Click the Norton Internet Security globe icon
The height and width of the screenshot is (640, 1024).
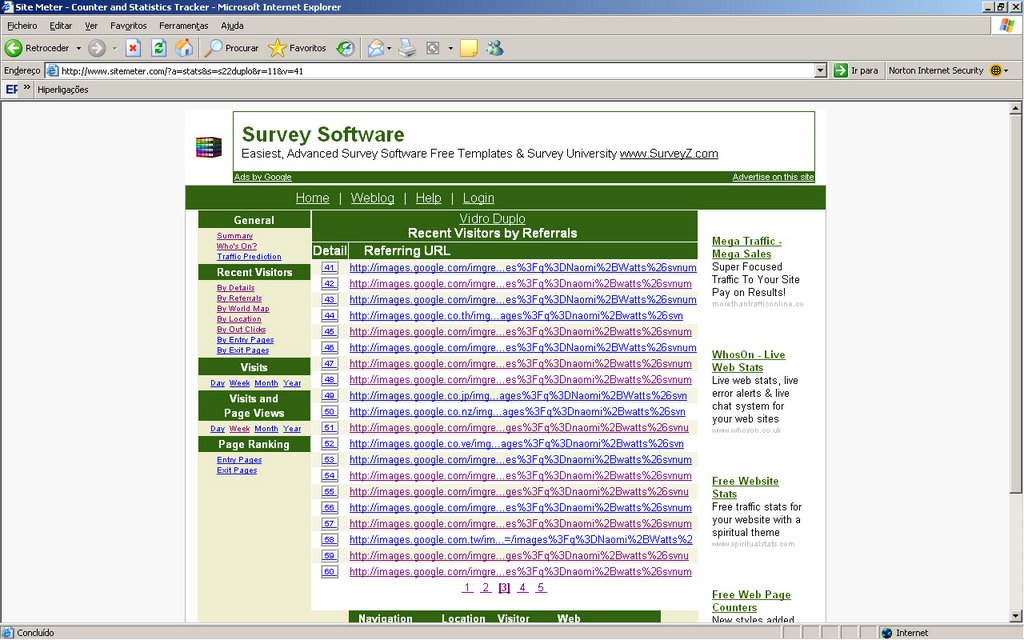tap(996, 71)
